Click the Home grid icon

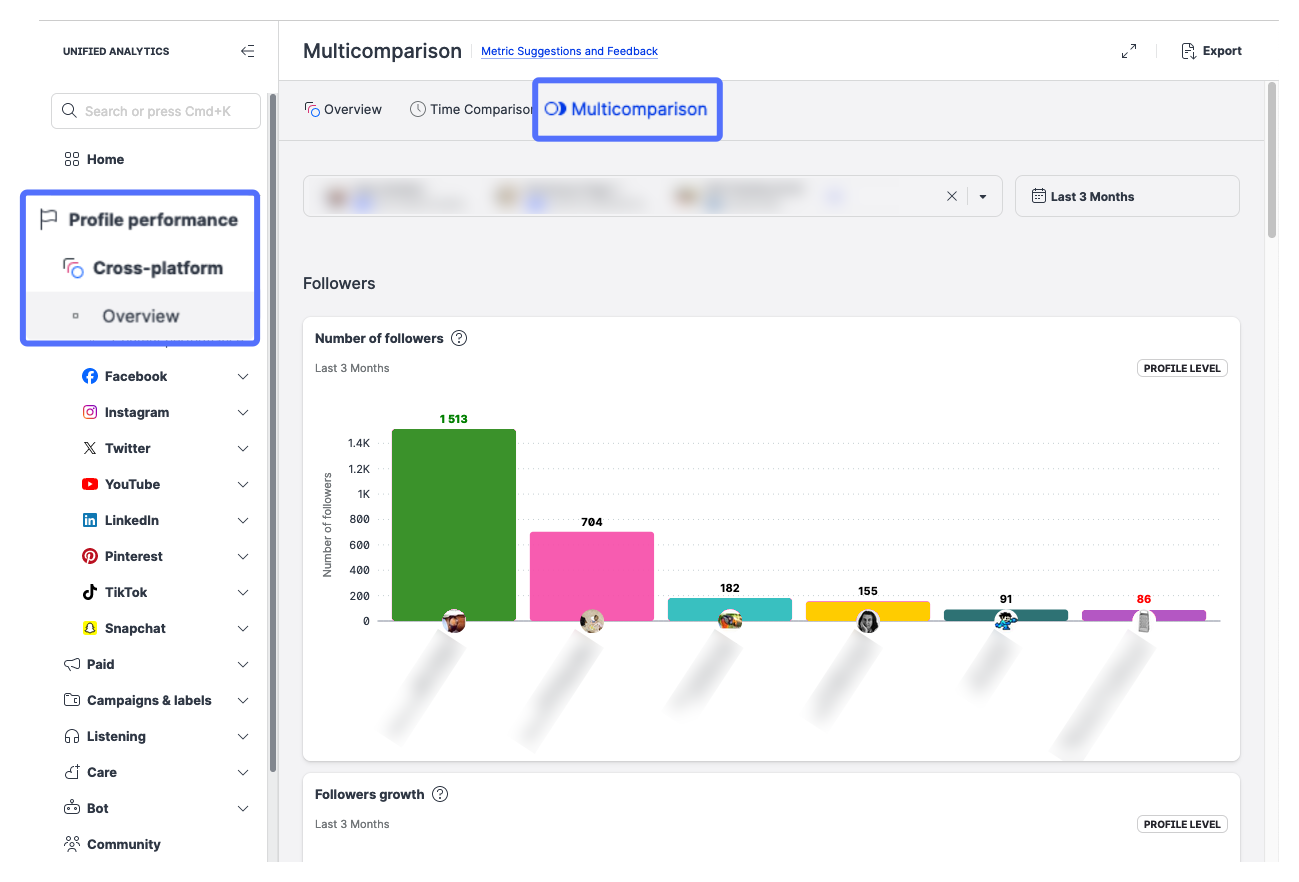[71, 159]
